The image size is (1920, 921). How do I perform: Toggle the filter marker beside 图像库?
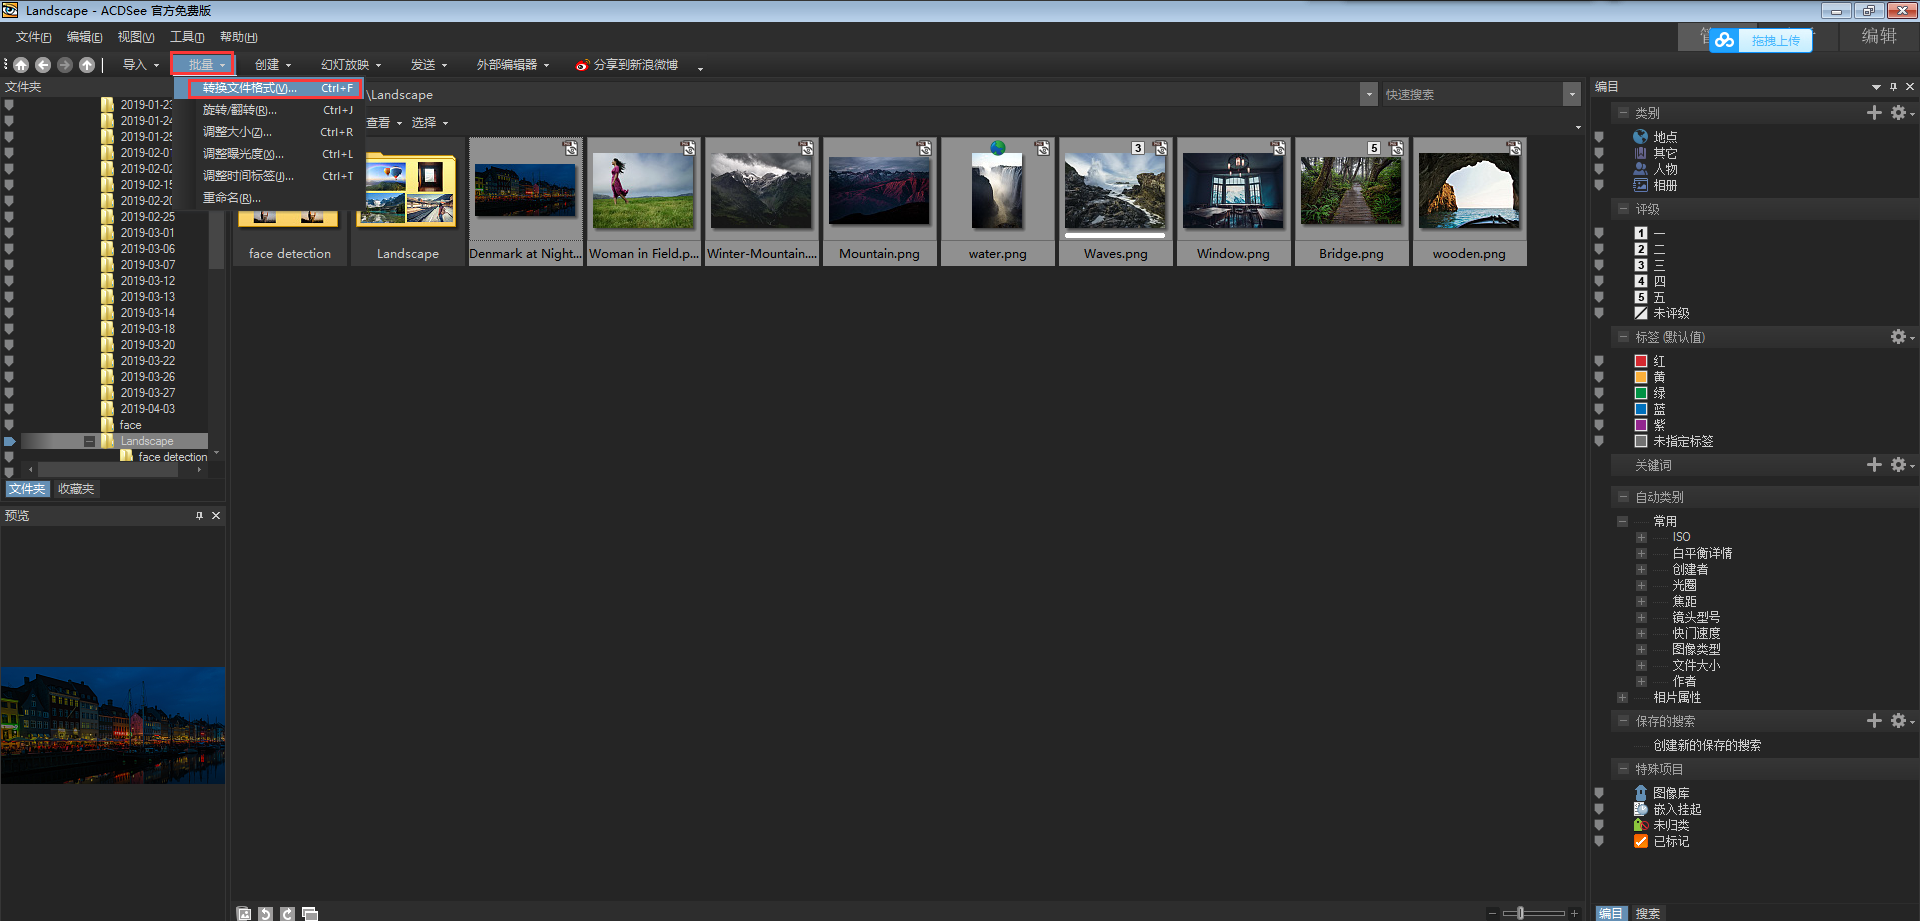point(1599,793)
